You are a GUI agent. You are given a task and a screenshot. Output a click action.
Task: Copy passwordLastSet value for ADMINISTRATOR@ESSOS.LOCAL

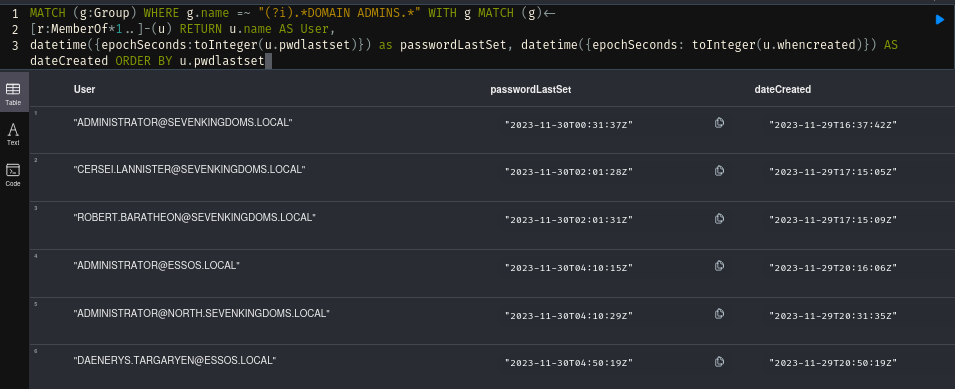pyautogui.click(x=719, y=265)
